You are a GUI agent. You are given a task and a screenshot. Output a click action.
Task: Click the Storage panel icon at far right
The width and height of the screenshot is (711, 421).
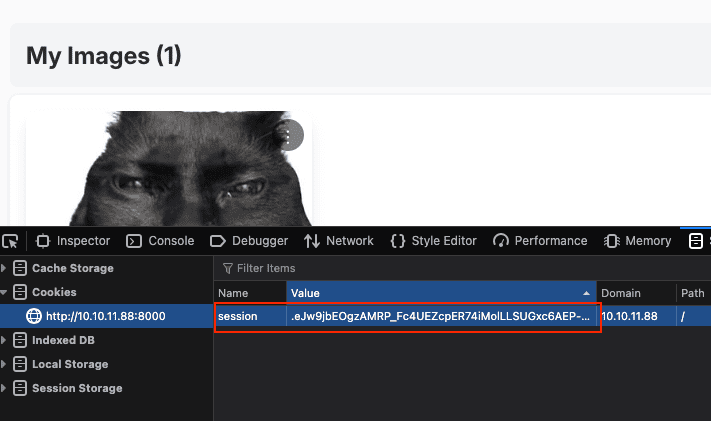(x=696, y=241)
